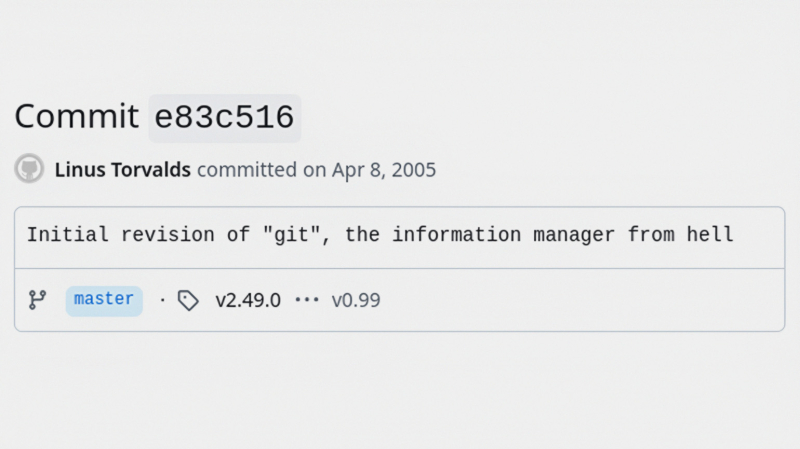The height and width of the screenshot is (449, 800).
Task: Open Linus Torvalds' avatar image
Action: [x=29, y=168]
